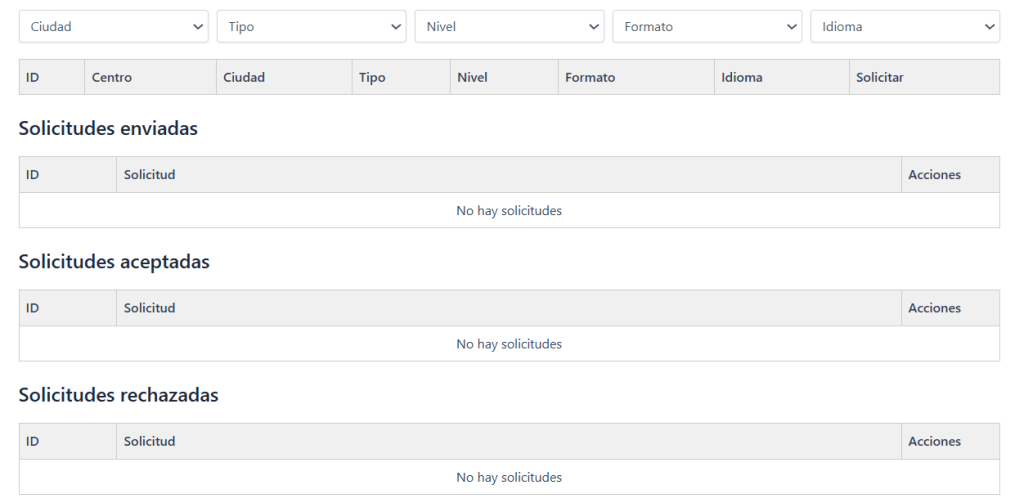Click the Solicitudes enviadas heading
The width and height of the screenshot is (1024, 503).
pyautogui.click(x=108, y=128)
